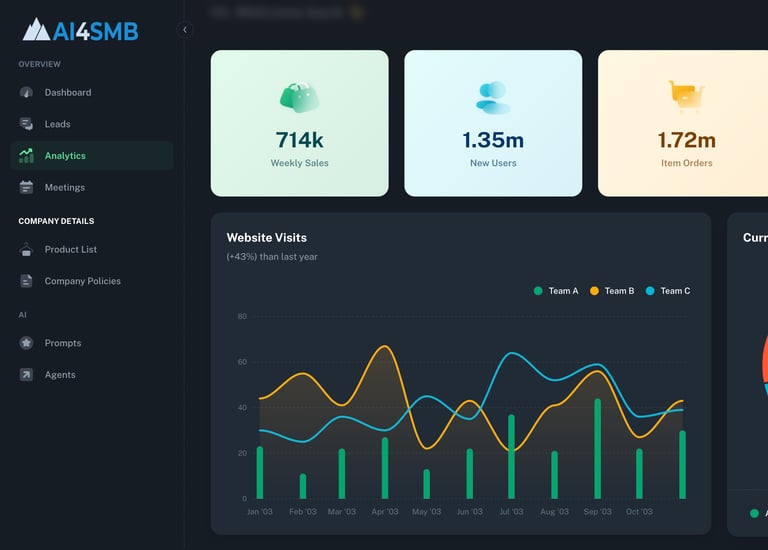Click the (+43%) than last year subtitle
The width and height of the screenshot is (768, 550).
[272, 257]
